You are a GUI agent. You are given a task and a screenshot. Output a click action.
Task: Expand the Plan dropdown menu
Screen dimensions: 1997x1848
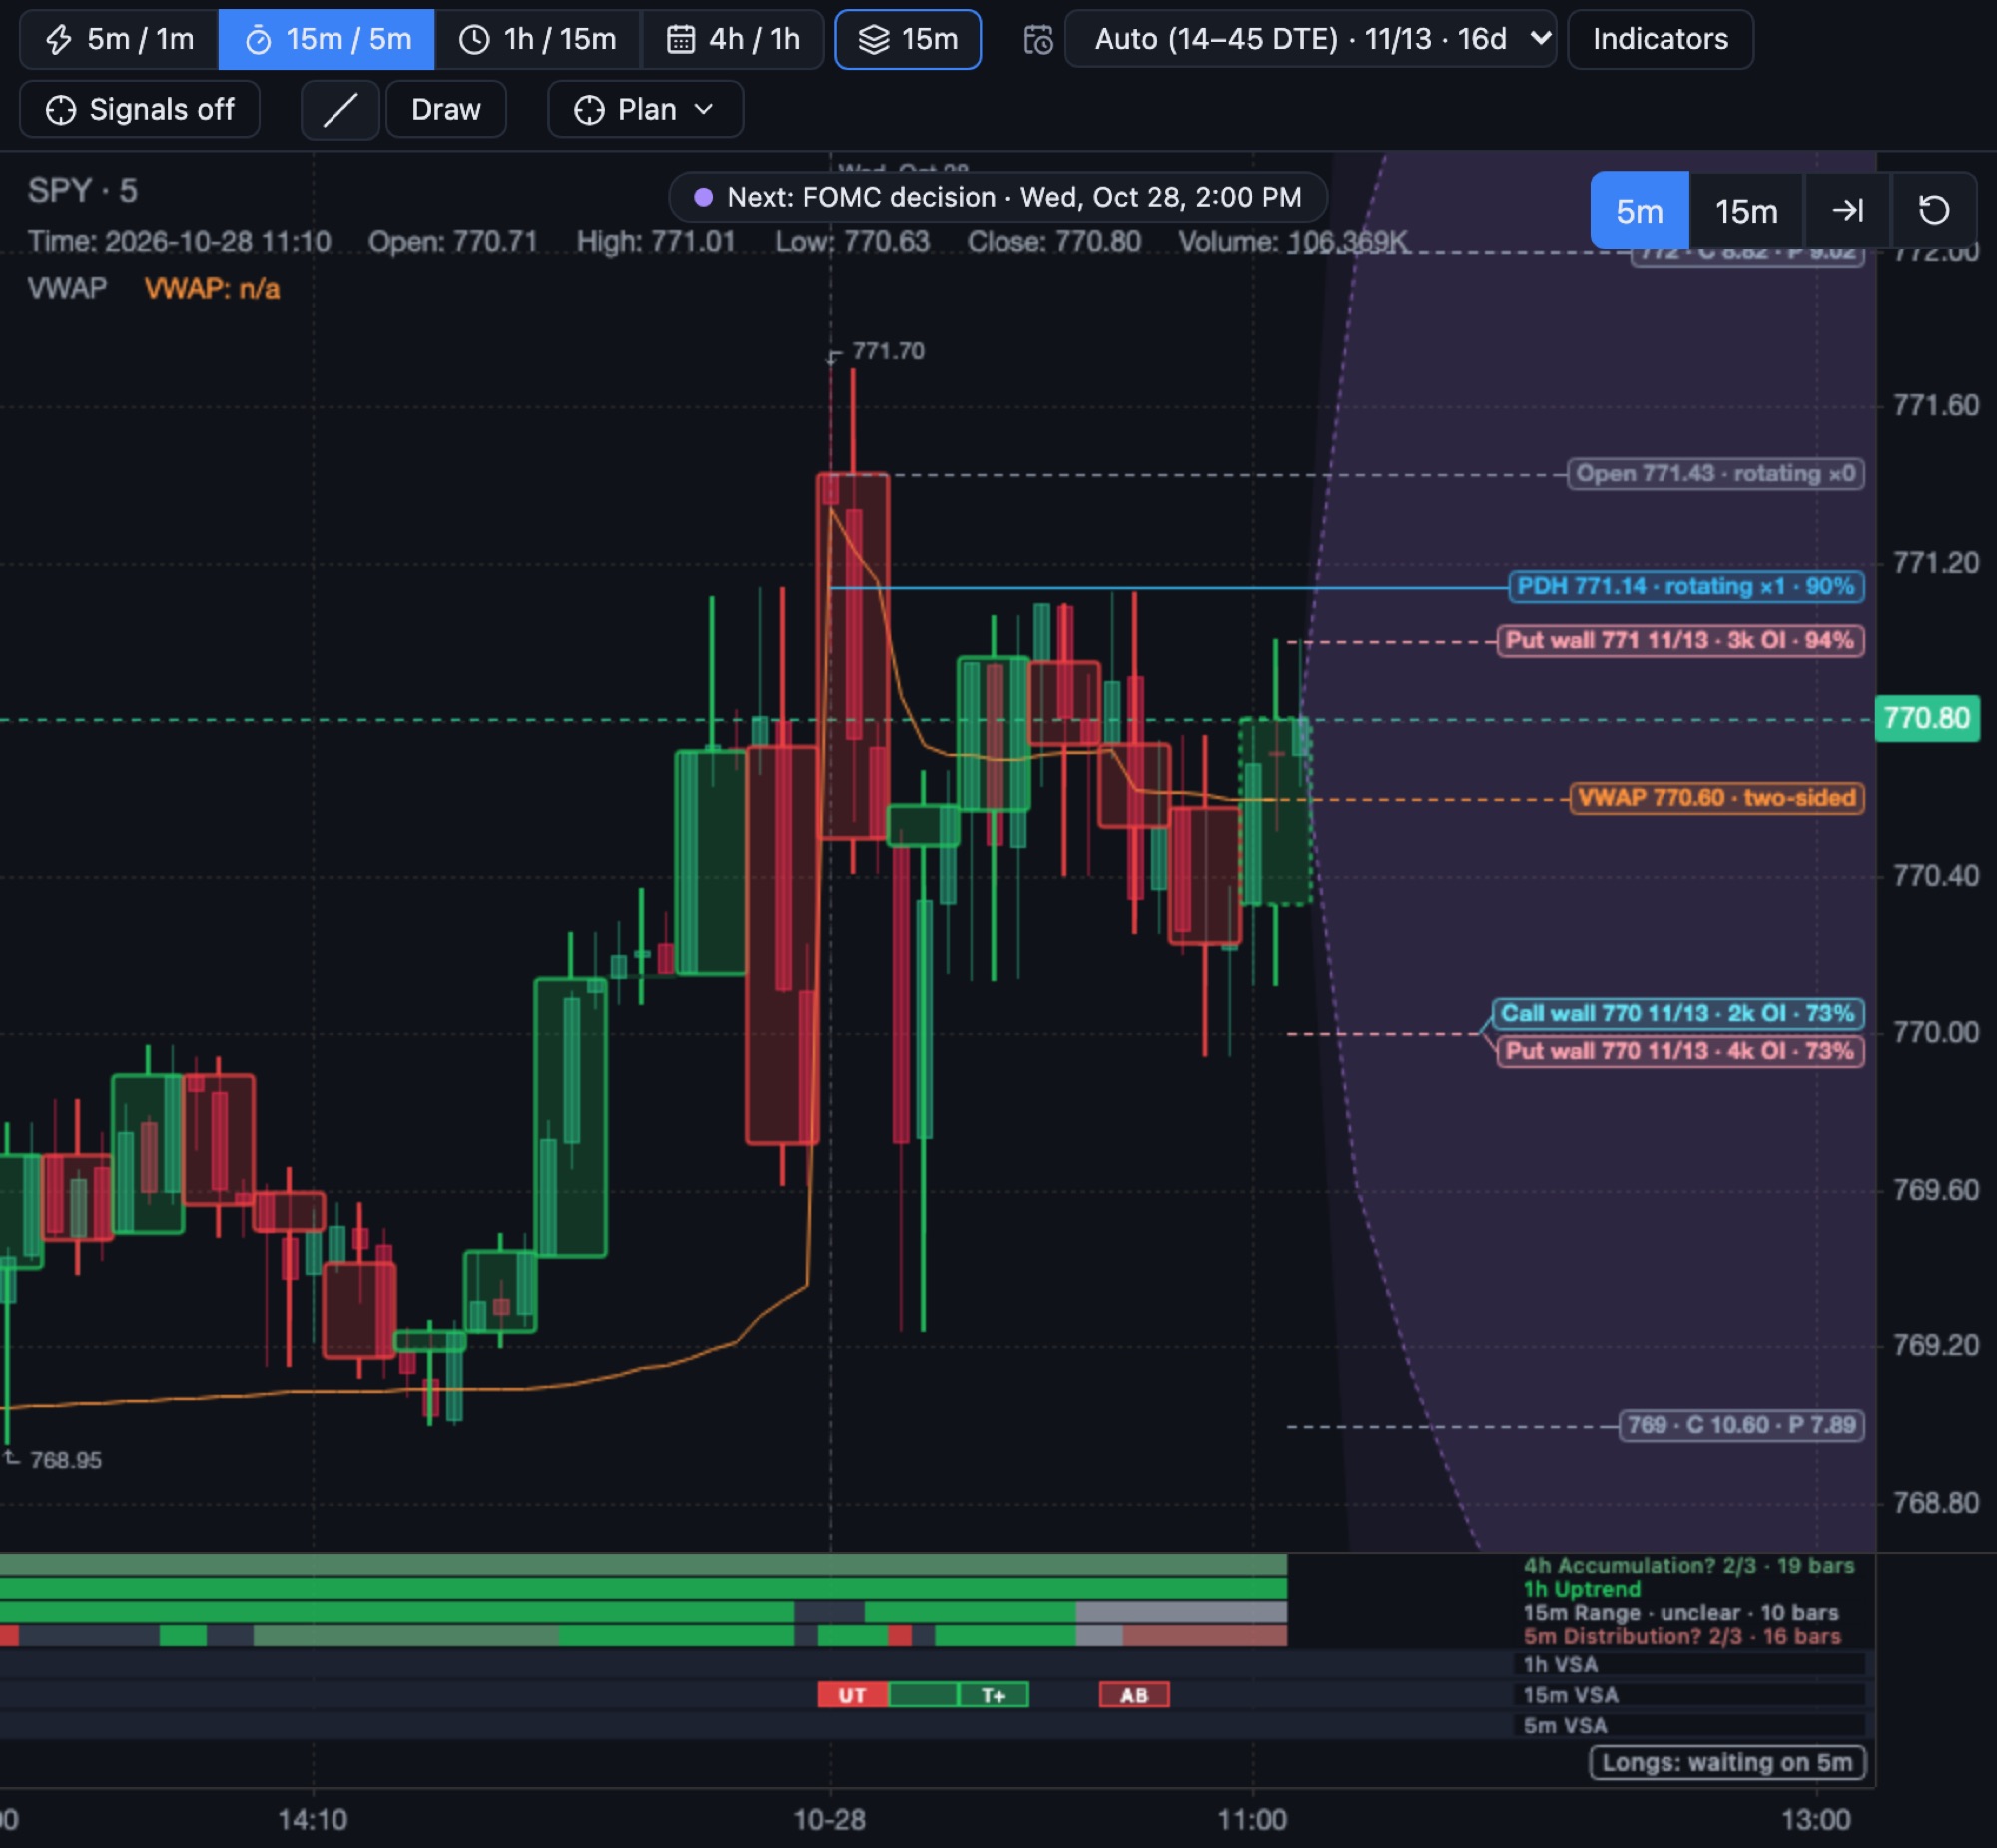645,109
